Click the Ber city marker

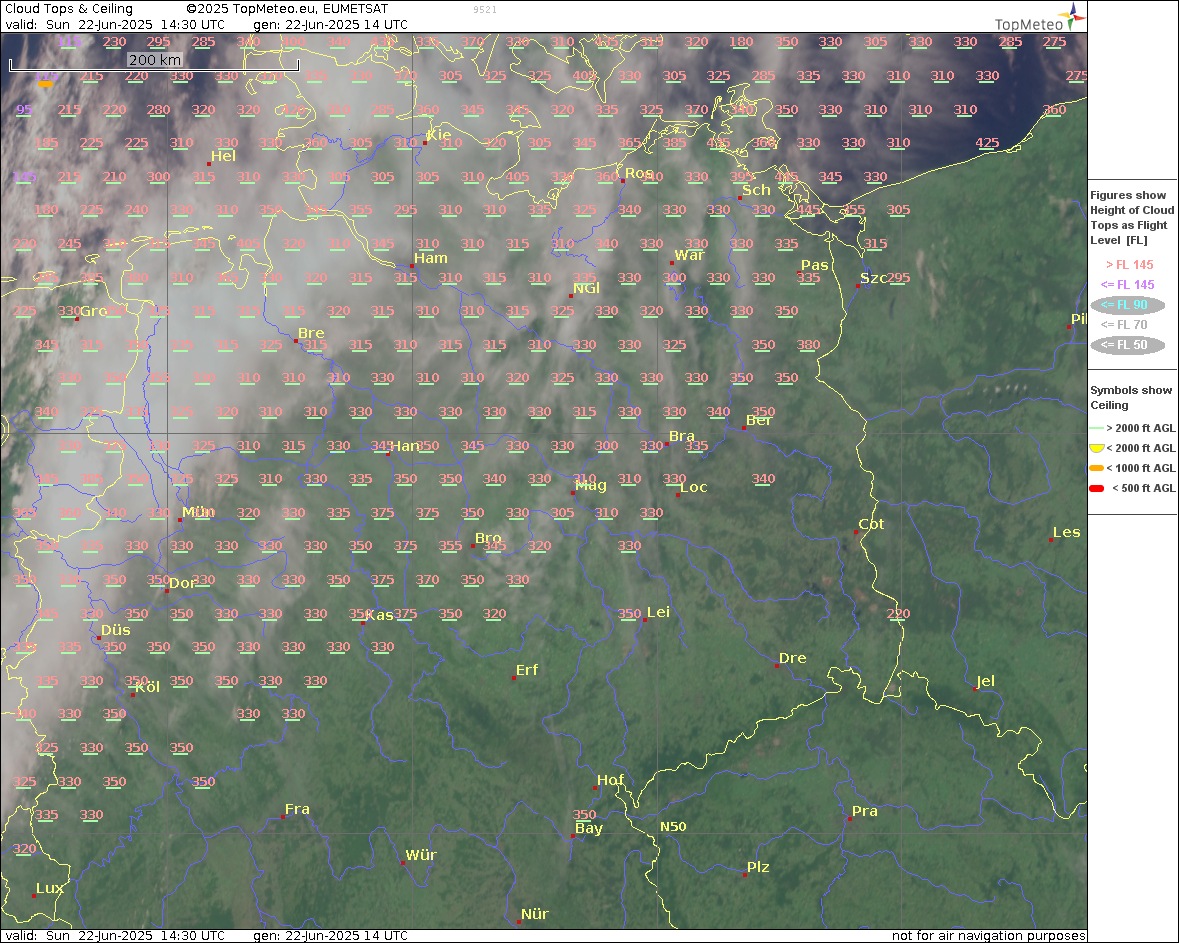tap(744, 428)
